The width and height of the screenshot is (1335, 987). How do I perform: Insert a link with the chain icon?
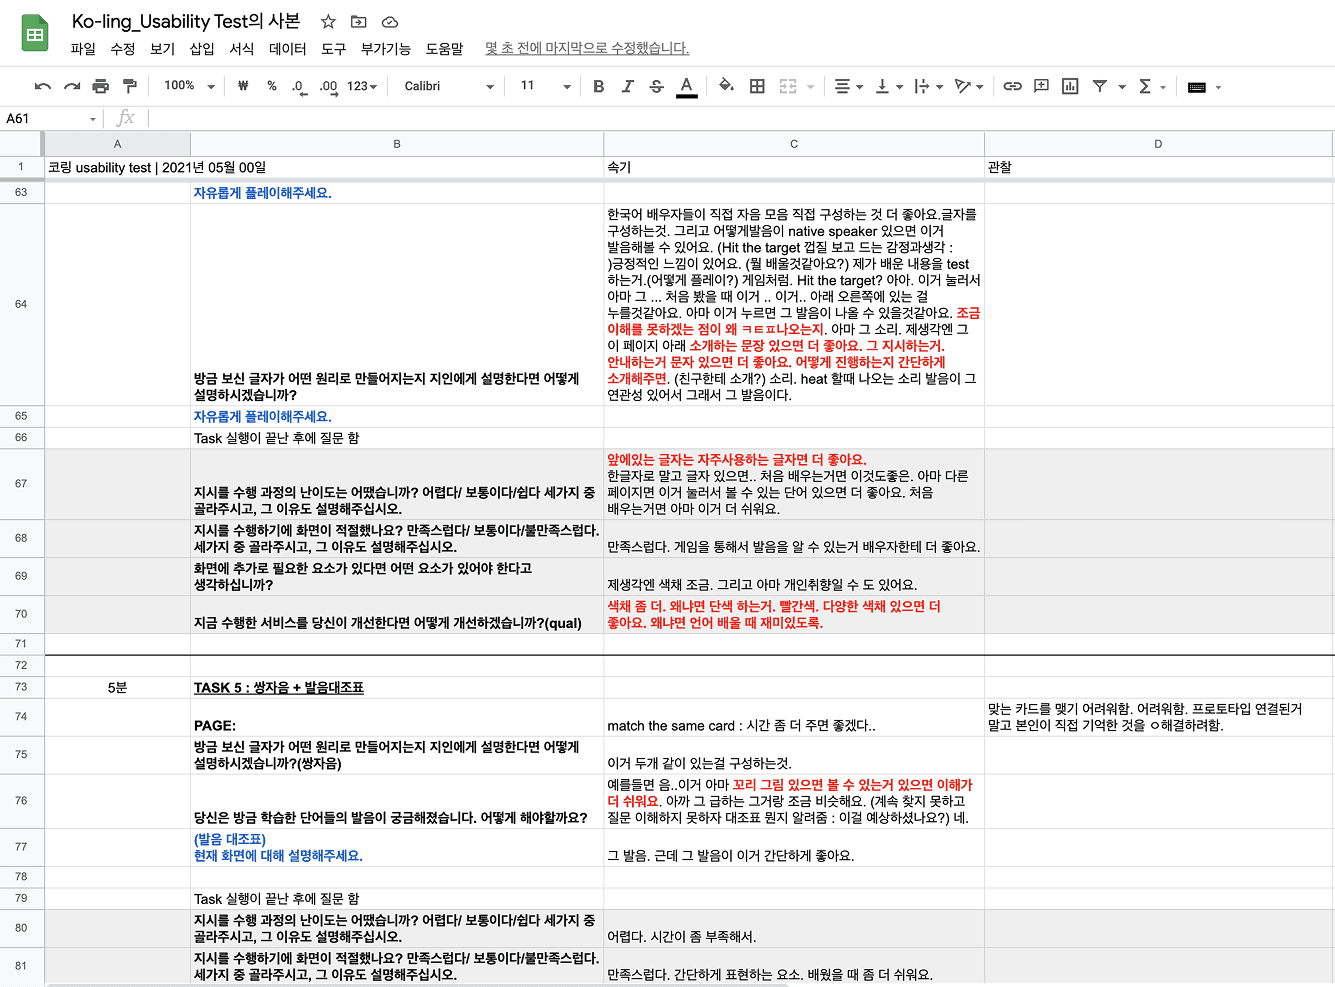click(1012, 87)
